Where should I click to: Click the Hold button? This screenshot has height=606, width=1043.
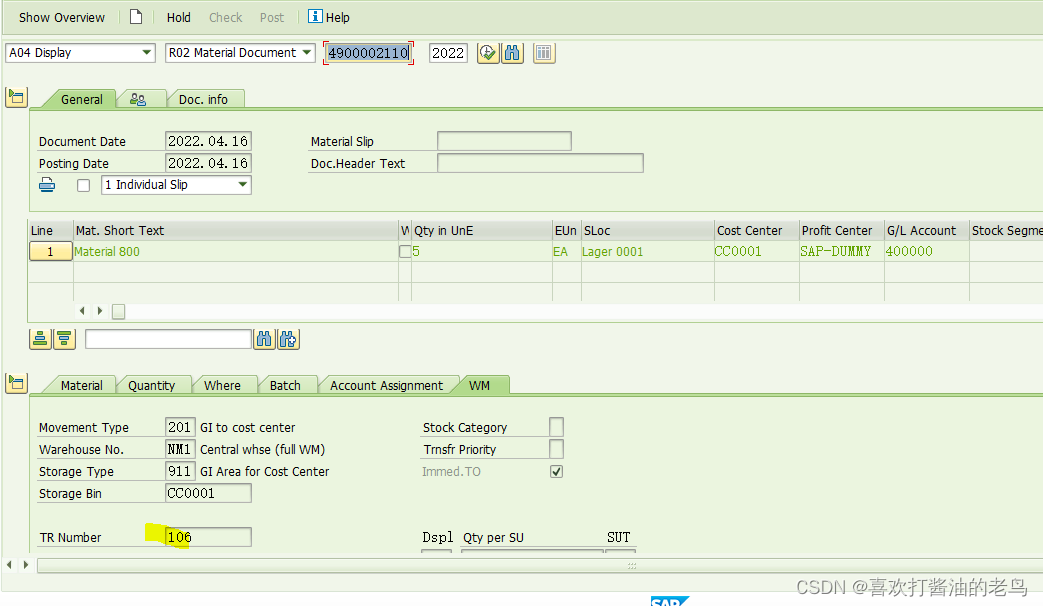[x=178, y=17]
